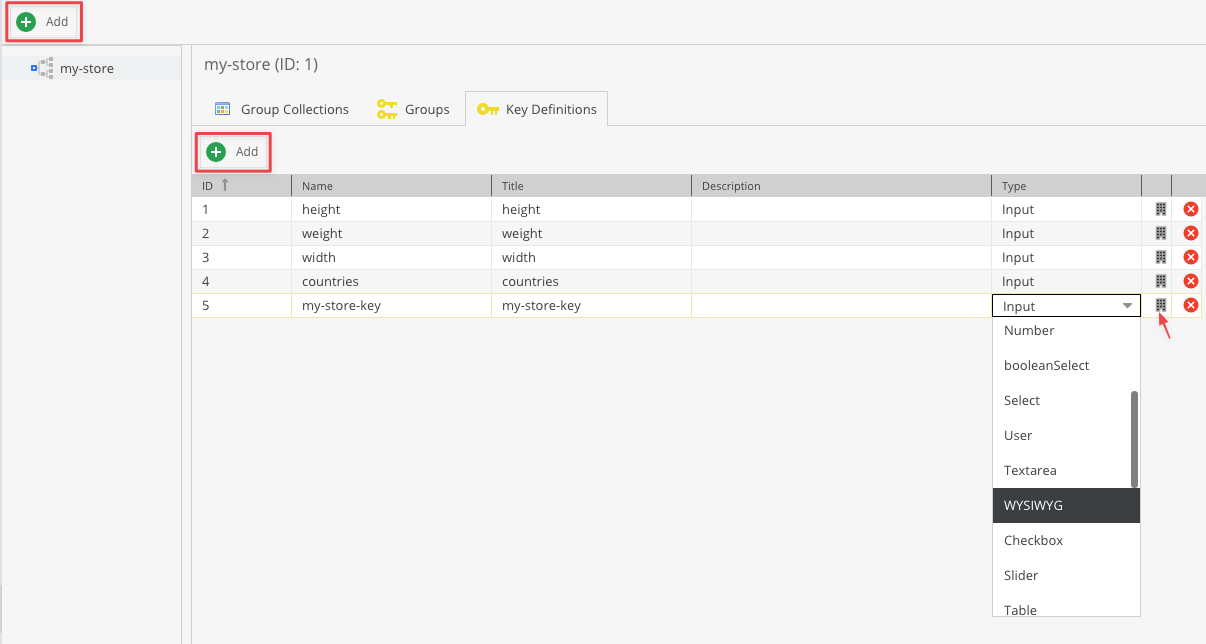Screen dimensions: 1206x644
Task: Click the my-store tree icon
Action: pyautogui.click(x=42, y=68)
